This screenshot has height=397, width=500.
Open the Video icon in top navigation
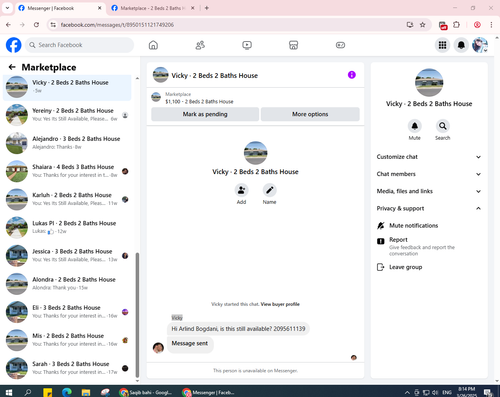tap(247, 45)
